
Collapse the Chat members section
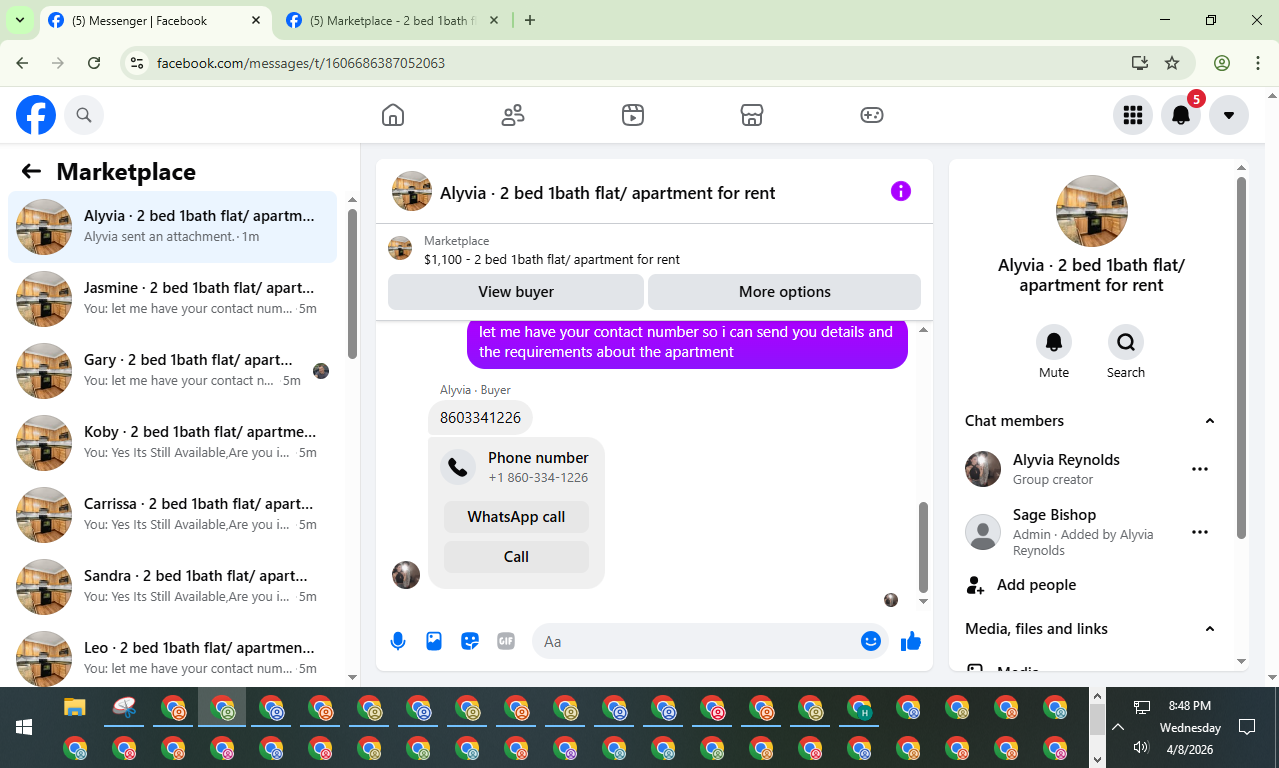click(1210, 421)
